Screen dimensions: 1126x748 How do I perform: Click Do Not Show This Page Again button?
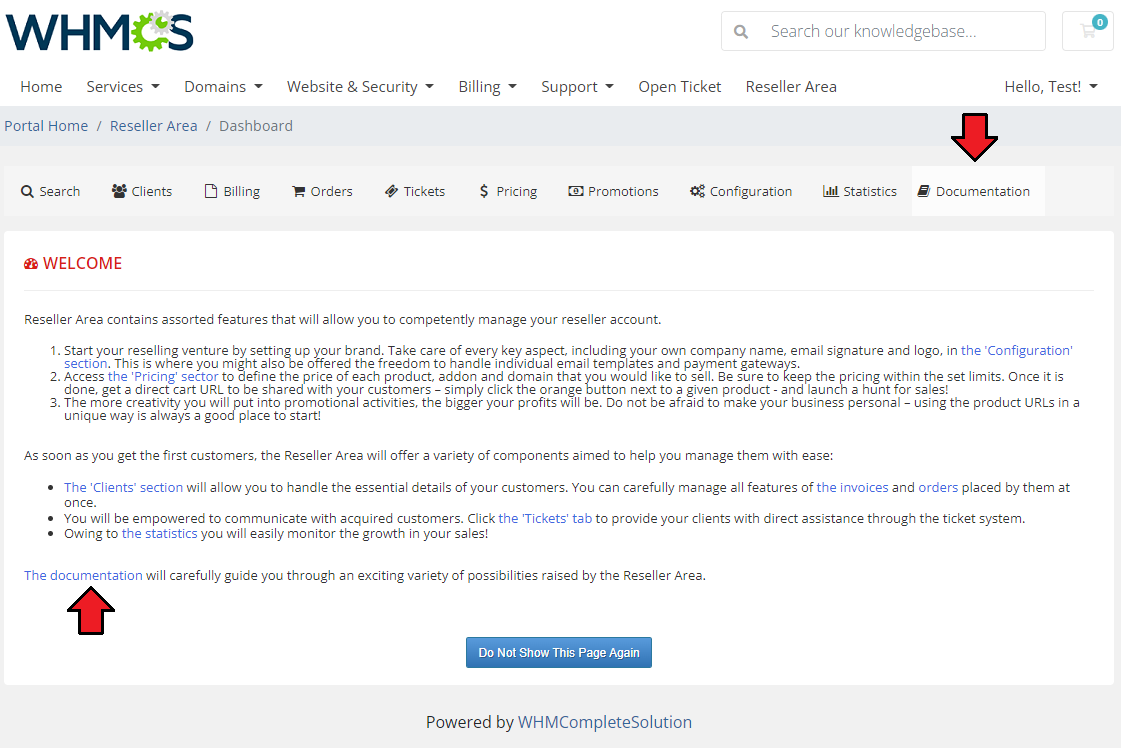tap(559, 653)
